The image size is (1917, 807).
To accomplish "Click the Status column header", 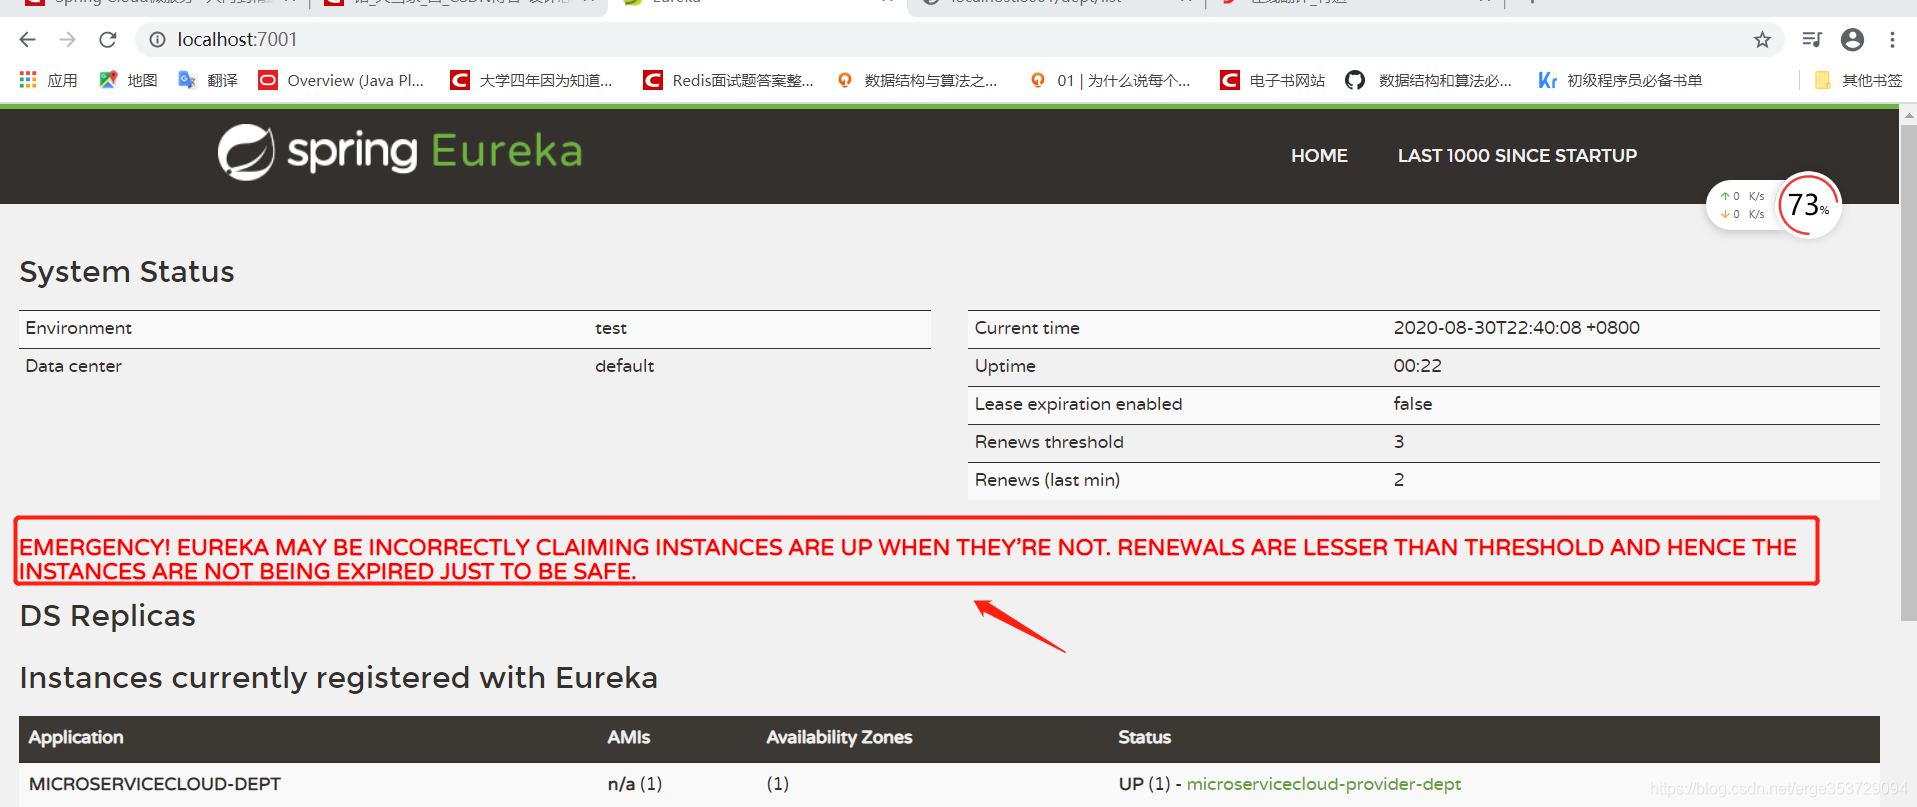I will [x=1144, y=738].
